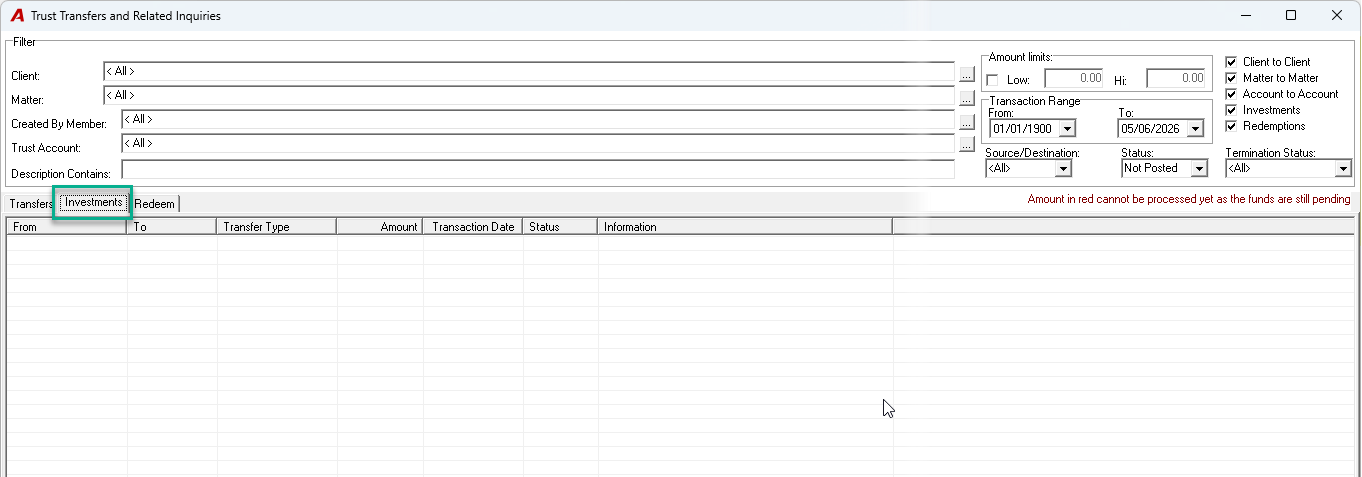Uncheck Account to Account checkbox
Viewport: 1362px width, 477px height.
1231,94
